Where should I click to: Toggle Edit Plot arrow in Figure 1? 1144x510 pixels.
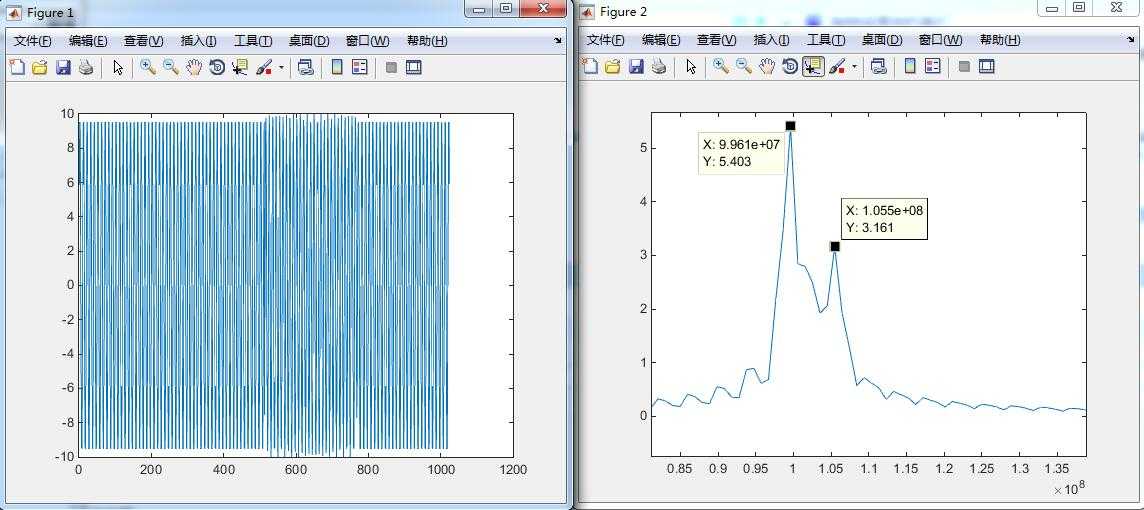tap(118, 68)
